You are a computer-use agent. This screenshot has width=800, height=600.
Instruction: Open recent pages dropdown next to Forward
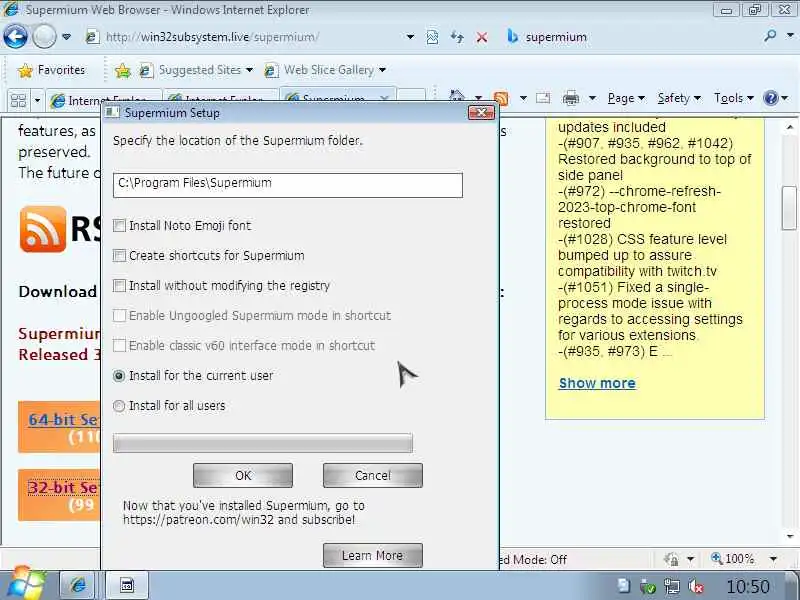(x=66, y=37)
